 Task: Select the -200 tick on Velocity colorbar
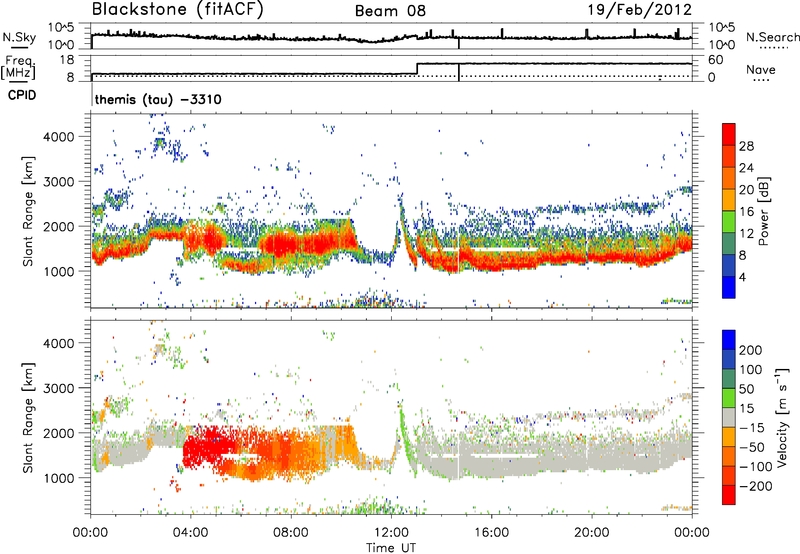coord(756,486)
